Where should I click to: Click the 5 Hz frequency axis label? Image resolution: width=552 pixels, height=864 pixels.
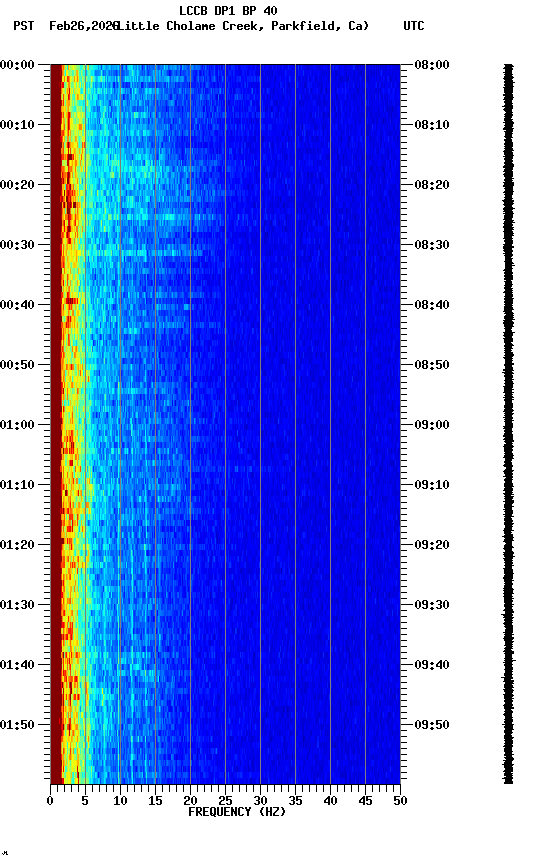coord(85,801)
